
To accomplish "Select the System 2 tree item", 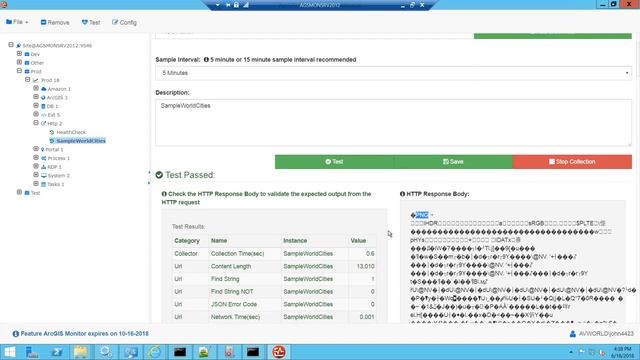I will 59,176.
